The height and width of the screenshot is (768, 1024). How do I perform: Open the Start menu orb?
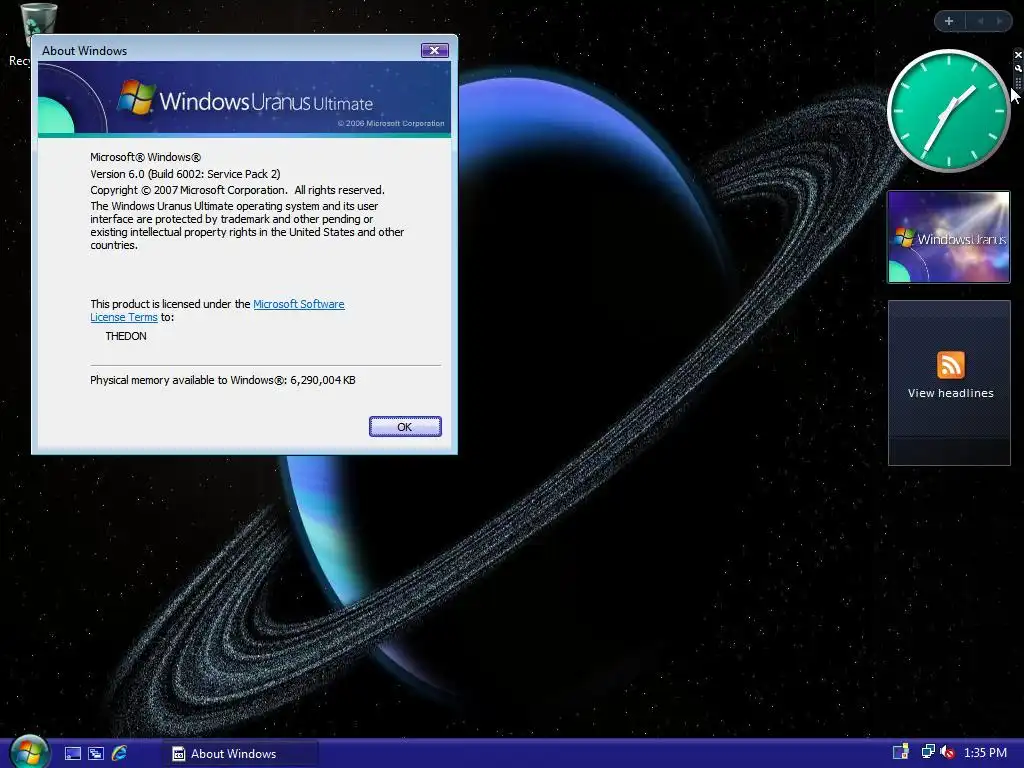pos(30,752)
